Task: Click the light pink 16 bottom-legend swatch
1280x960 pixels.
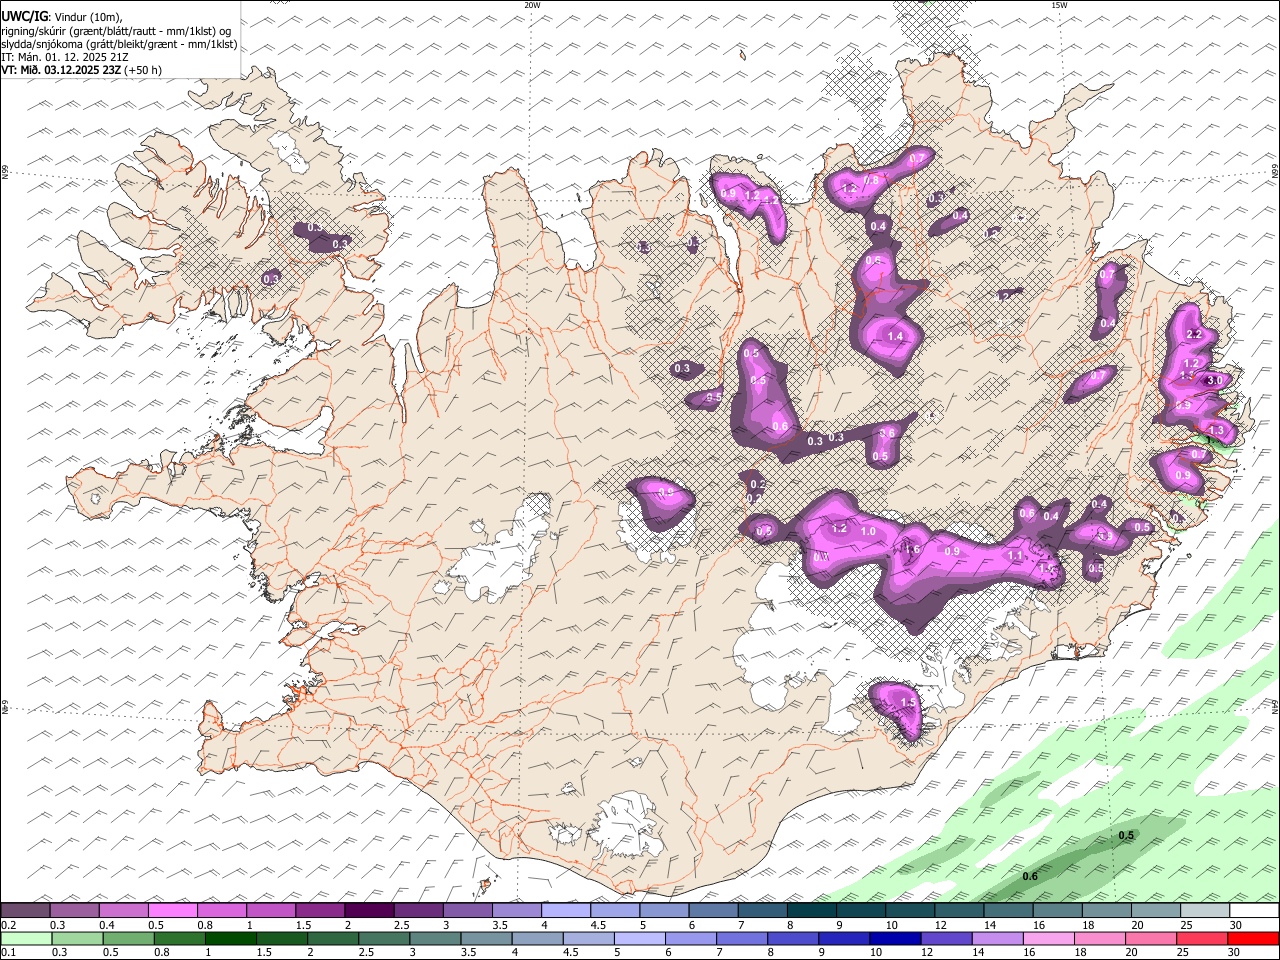Action: point(1048,939)
